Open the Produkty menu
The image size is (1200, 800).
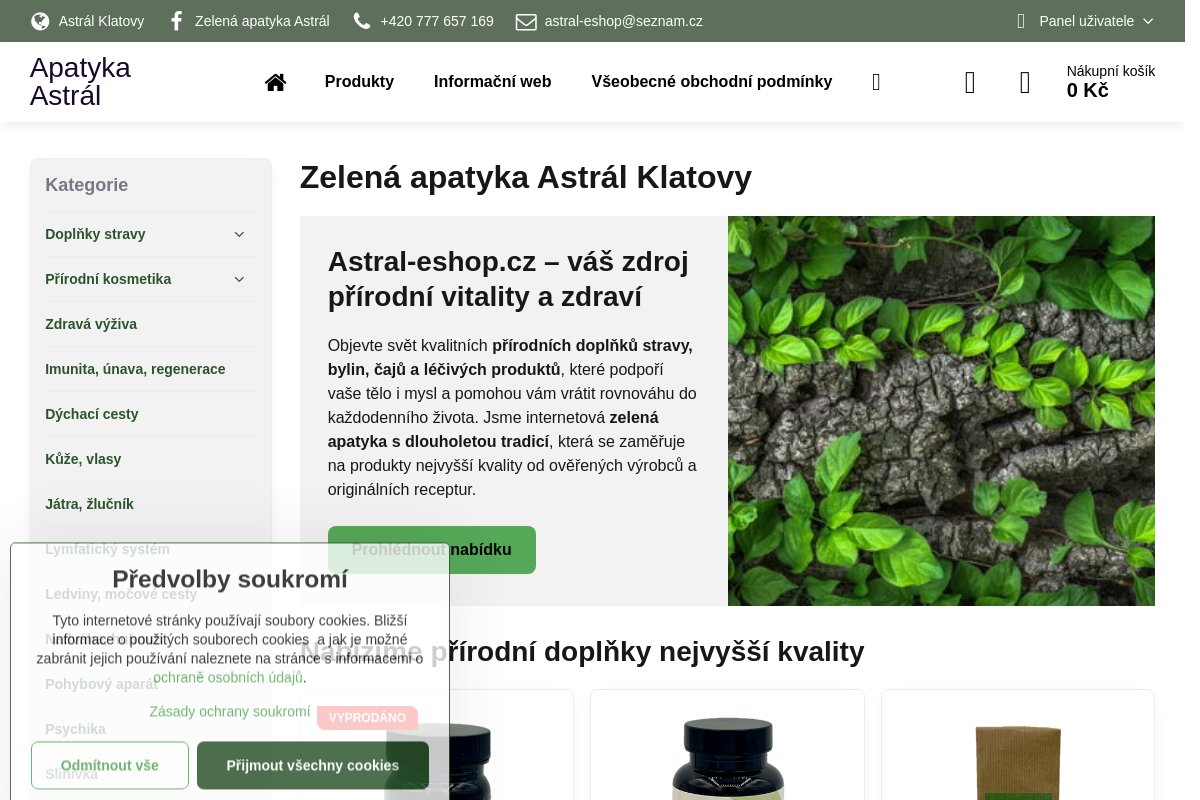tap(359, 82)
